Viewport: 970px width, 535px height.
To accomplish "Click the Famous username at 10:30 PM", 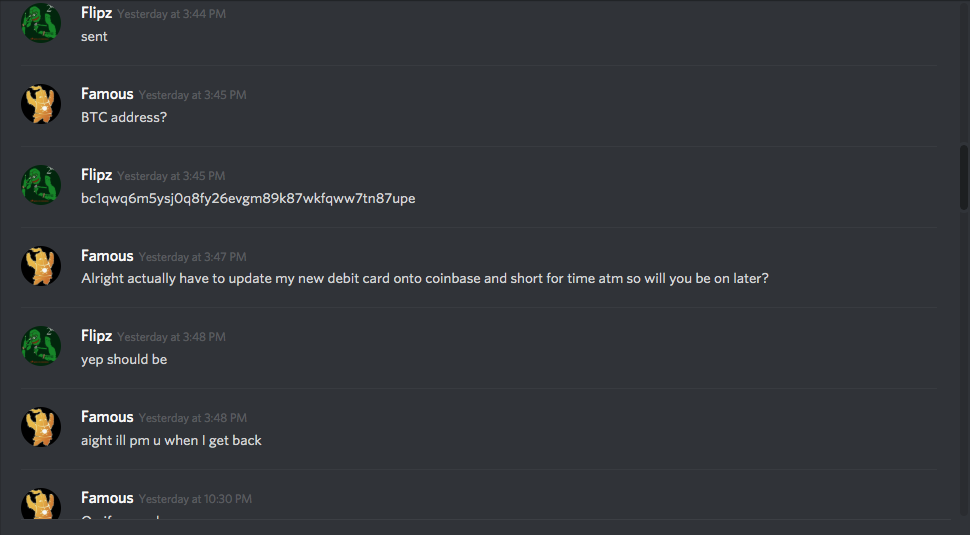I will 107,498.
